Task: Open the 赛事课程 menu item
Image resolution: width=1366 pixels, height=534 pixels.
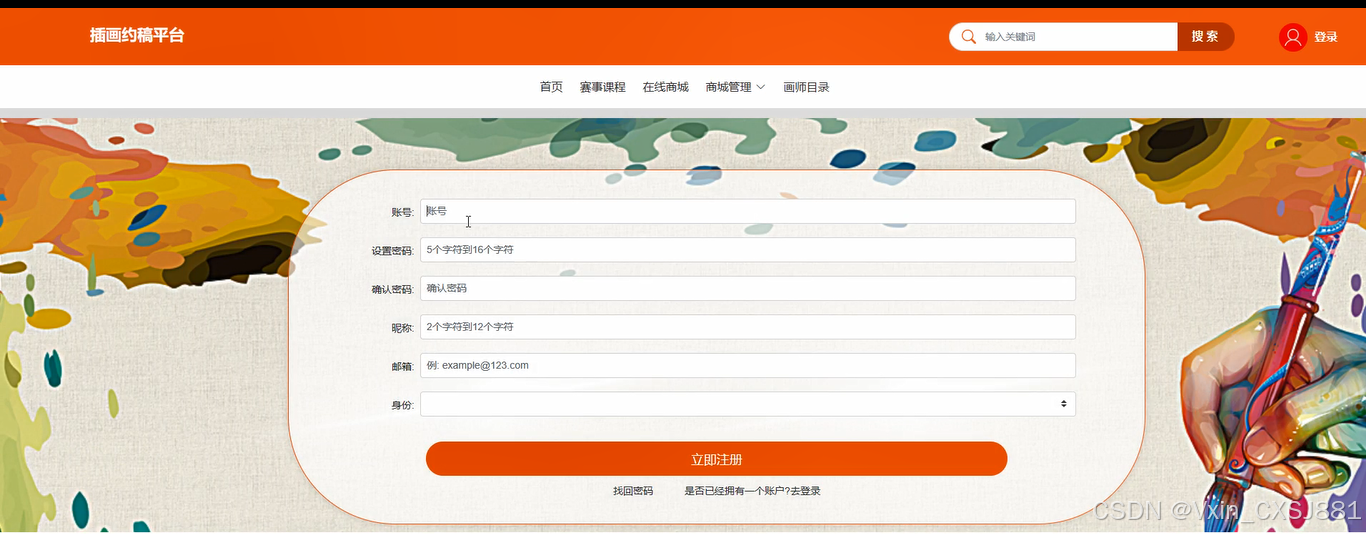Action: click(x=602, y=87)
